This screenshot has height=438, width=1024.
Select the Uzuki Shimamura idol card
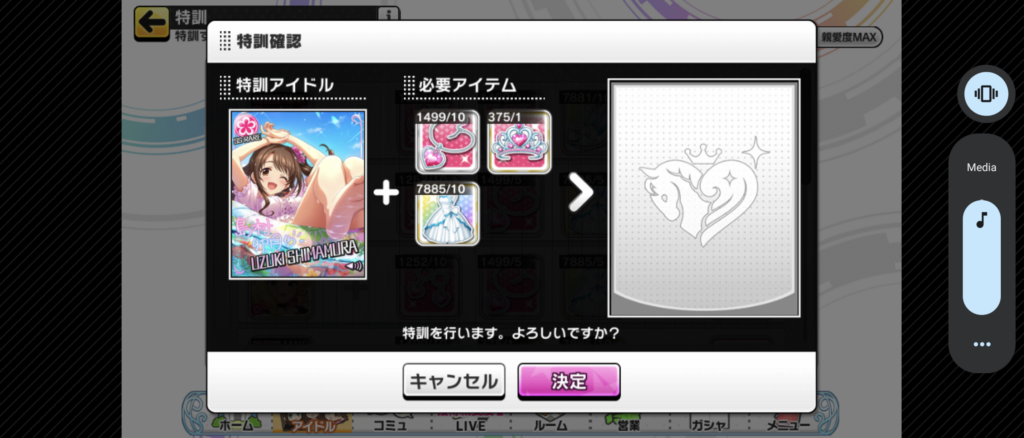[x=298, y=195]
